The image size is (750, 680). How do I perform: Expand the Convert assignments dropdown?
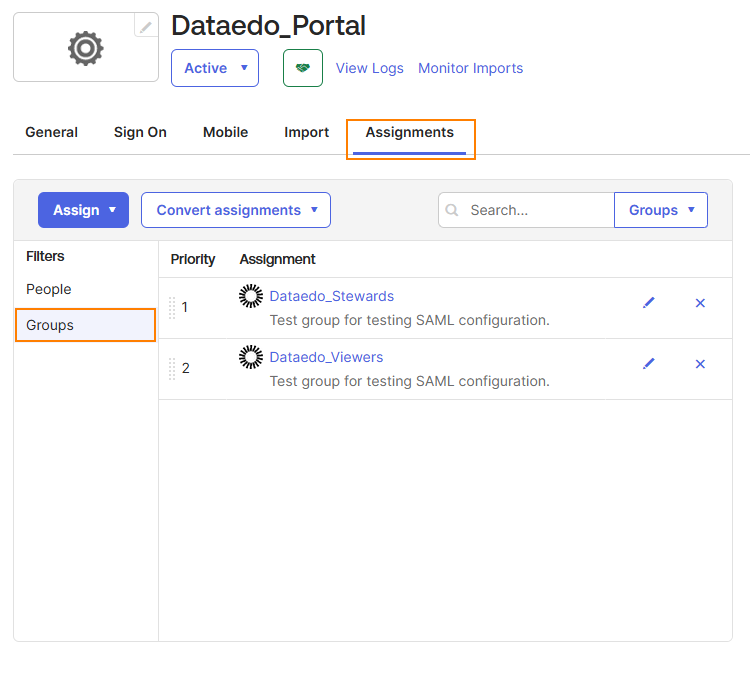pos(236,210)
